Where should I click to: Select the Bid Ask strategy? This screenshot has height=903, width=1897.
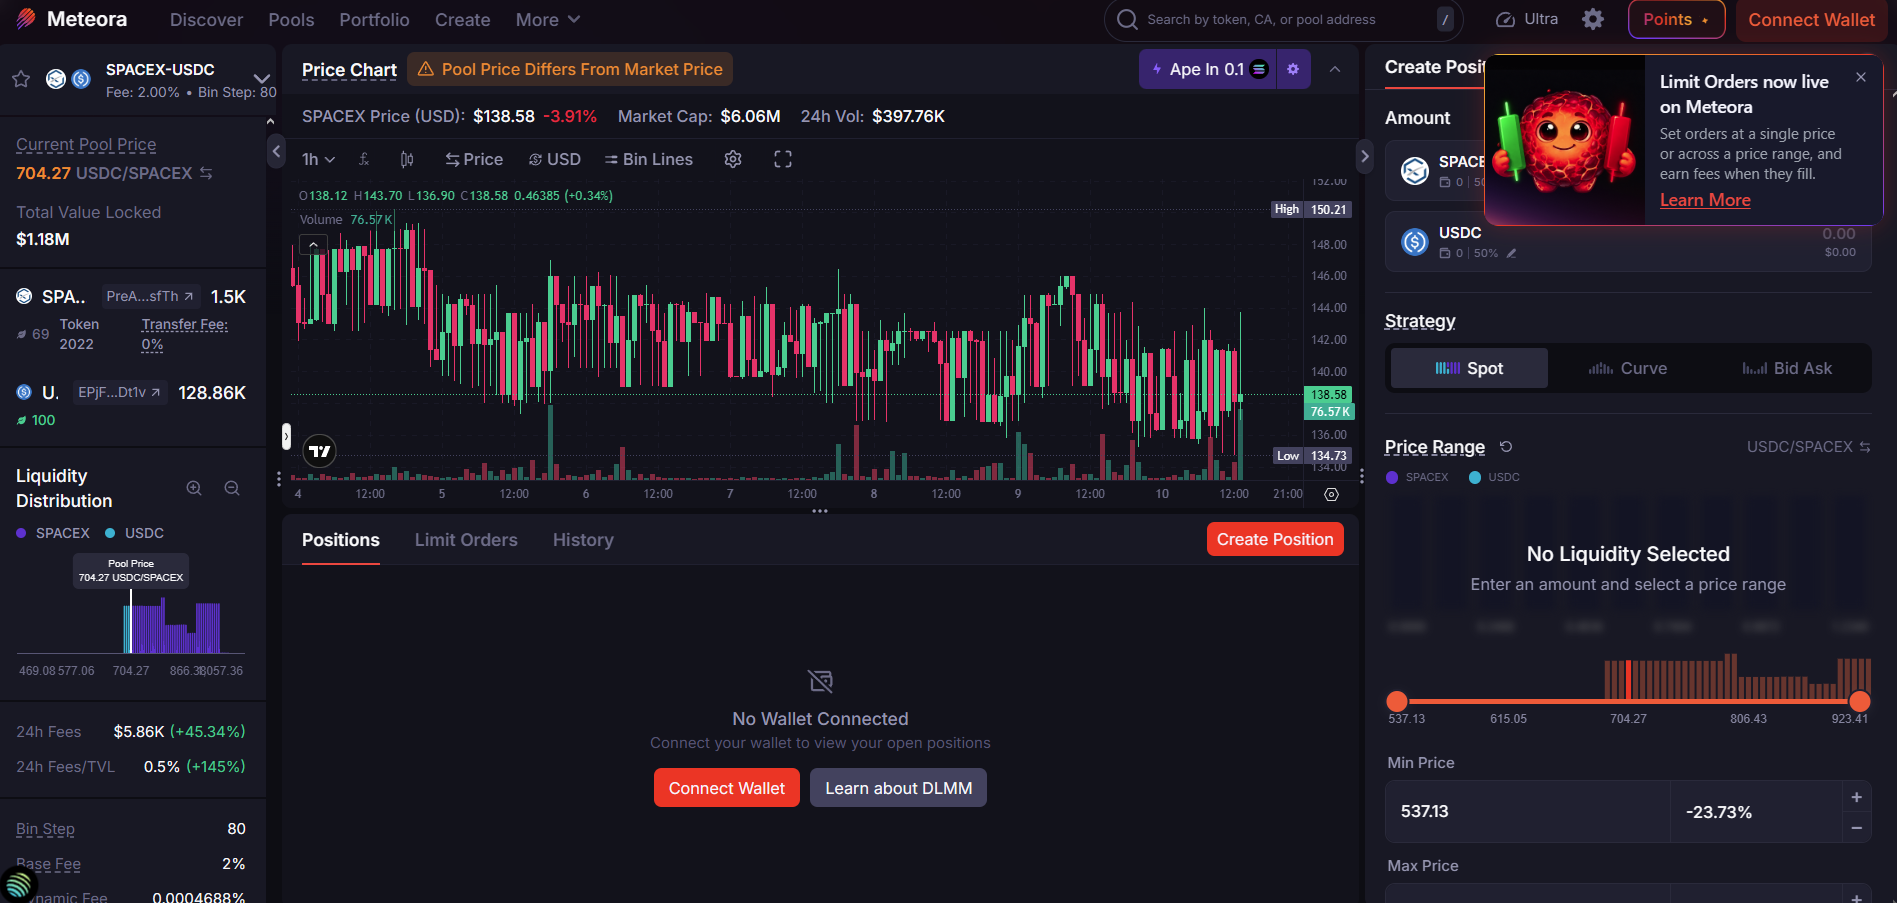(1787, 368)
